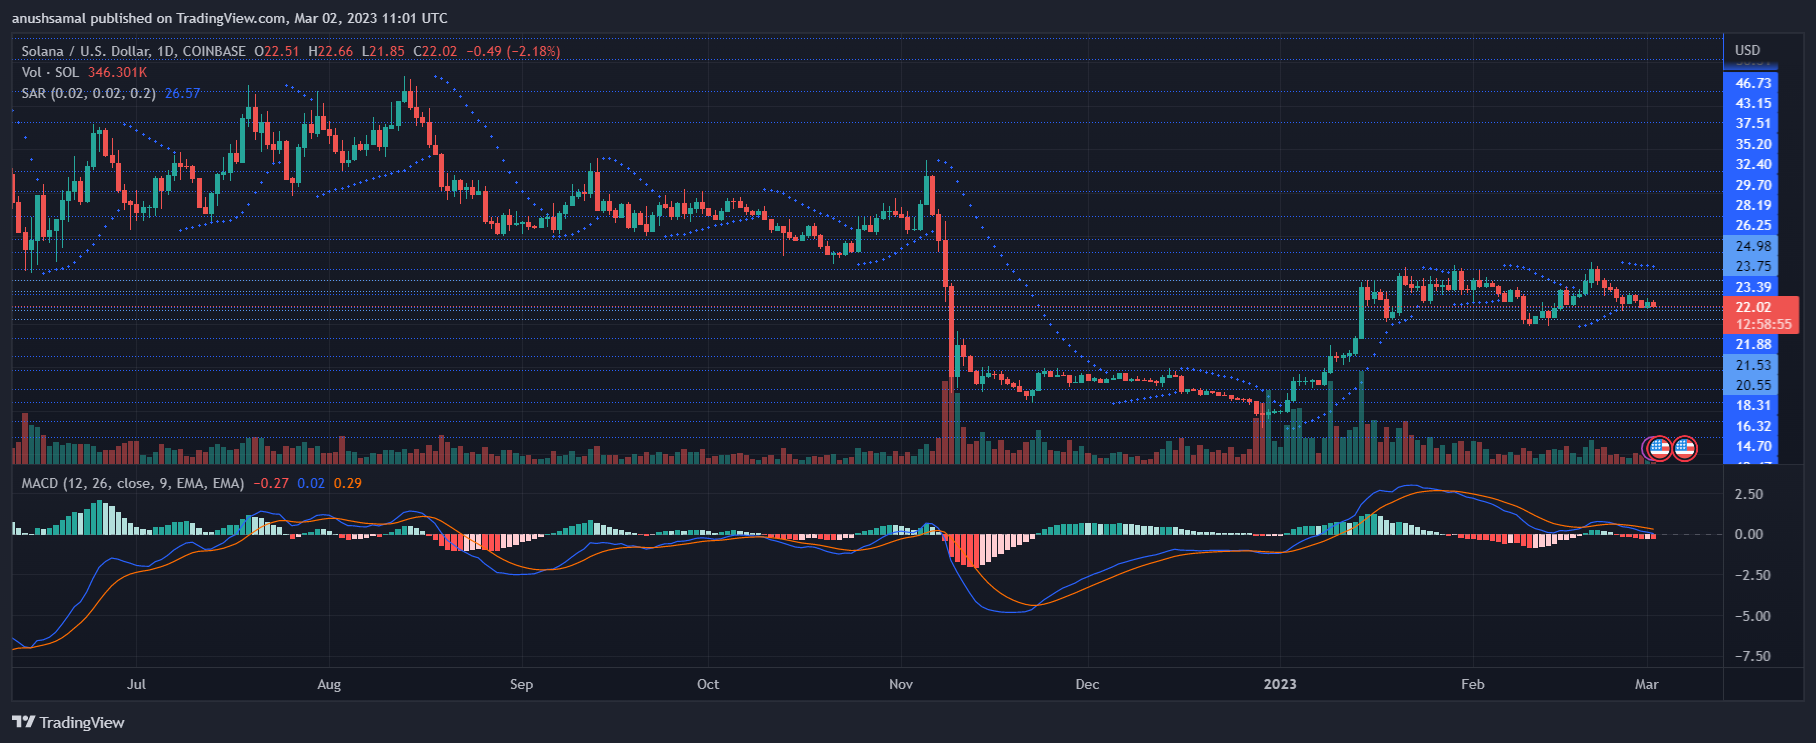The image size is (1816, 743).
Task: Click the MACD line value 0.02 in legend
Action: (311, 483)
